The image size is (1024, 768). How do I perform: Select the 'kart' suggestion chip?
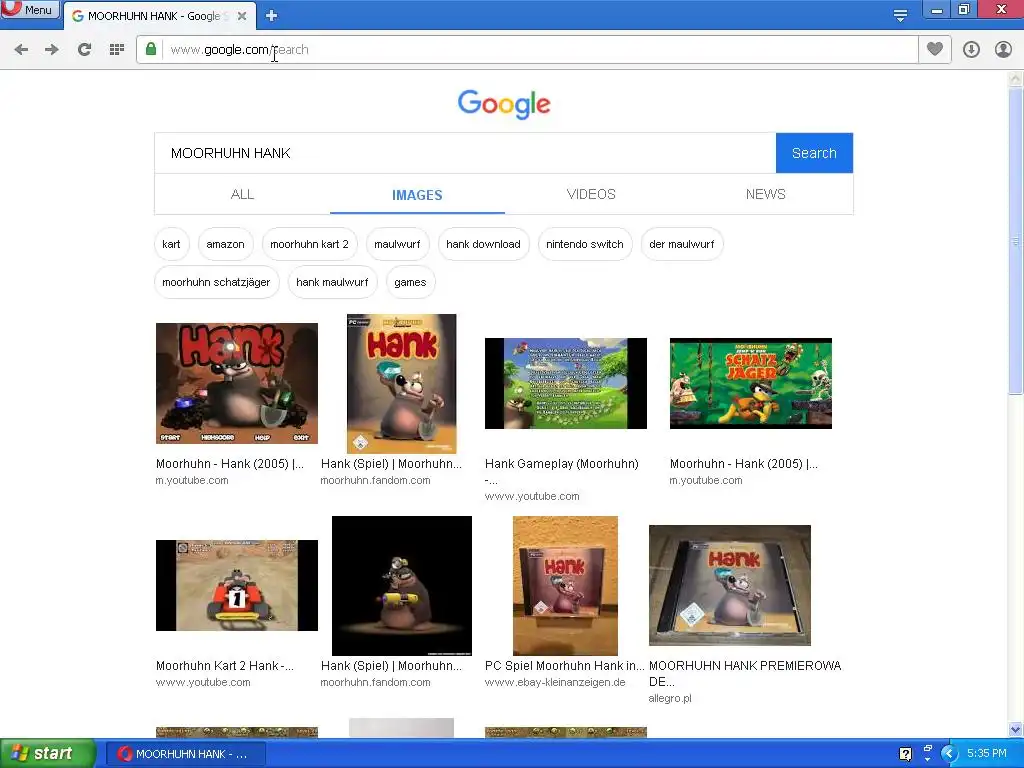pyautogui.click(x=171, y=244)
